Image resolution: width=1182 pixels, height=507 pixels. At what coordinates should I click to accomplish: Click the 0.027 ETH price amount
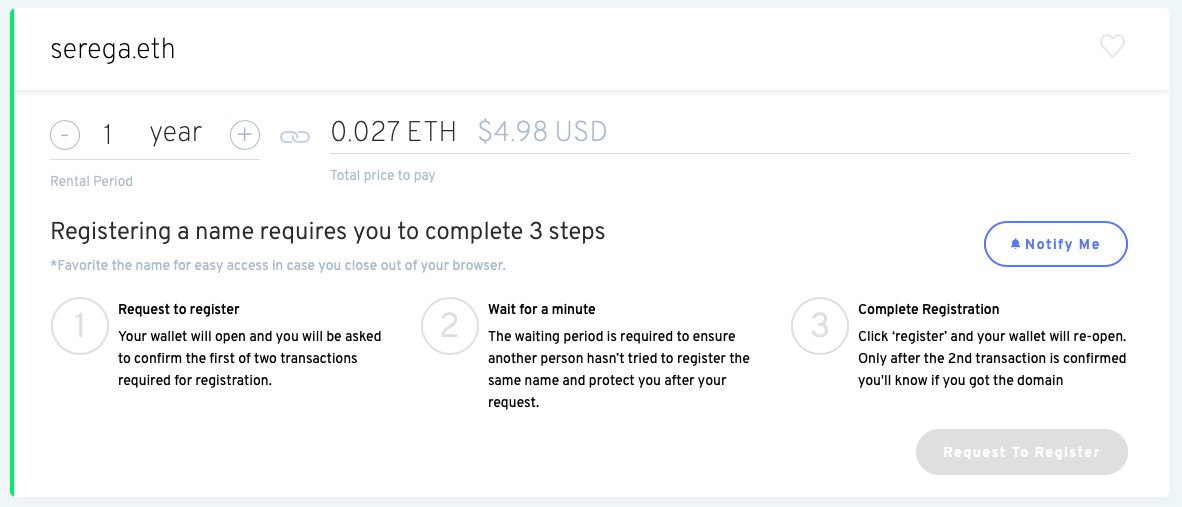point(393,132)
